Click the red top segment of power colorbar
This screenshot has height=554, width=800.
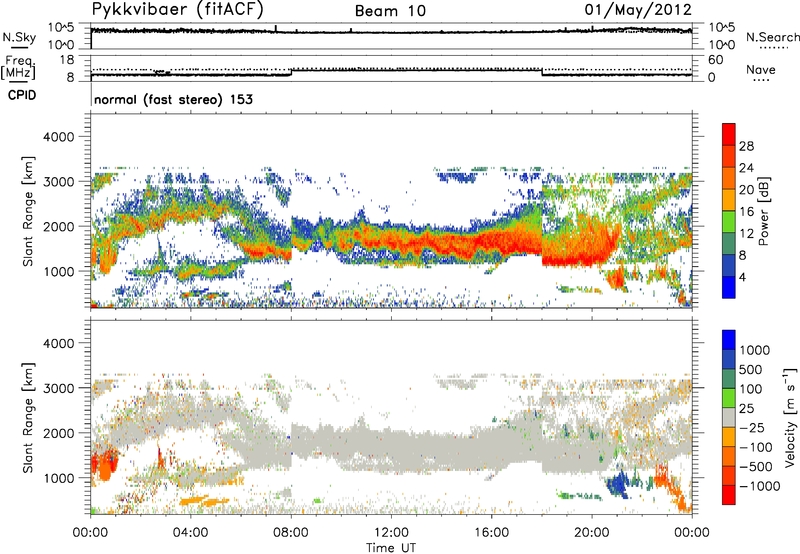[x=729, y=134]
